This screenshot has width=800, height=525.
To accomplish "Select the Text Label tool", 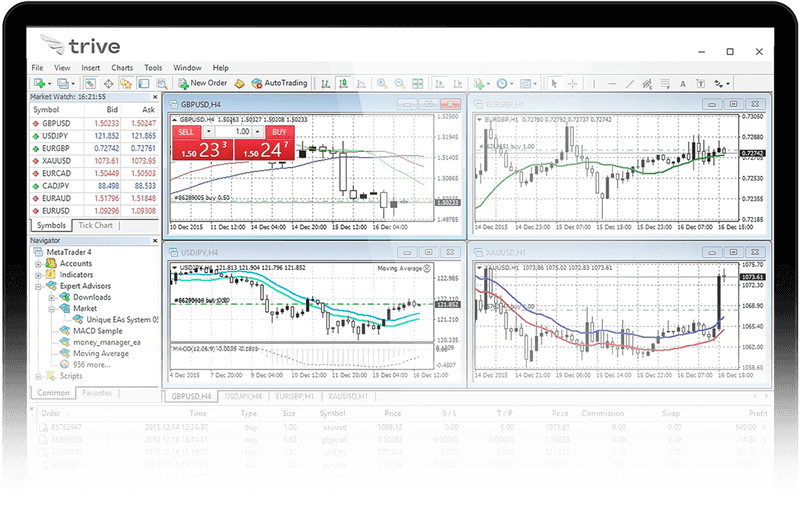I will click(701, 83).
